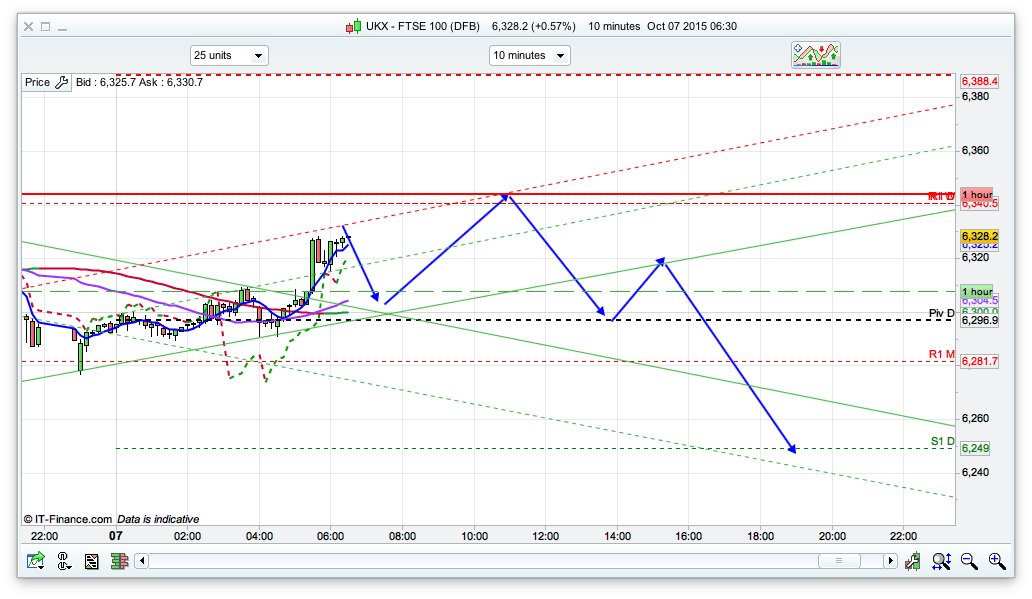Click the zoom in magnifier icon

[996, 562]
